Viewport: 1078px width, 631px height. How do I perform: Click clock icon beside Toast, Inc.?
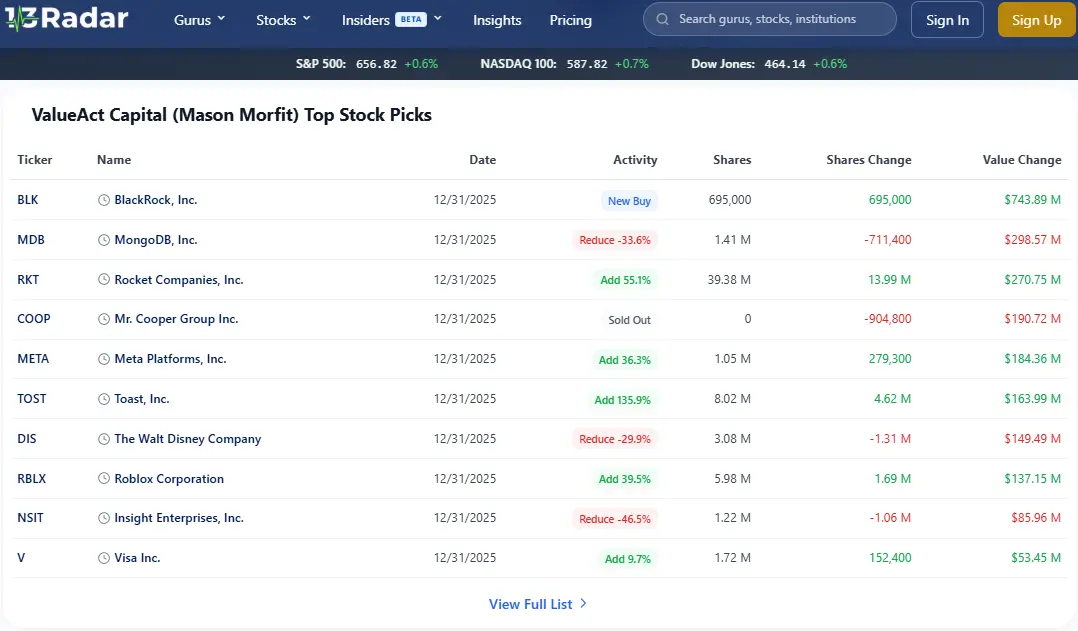click(x=104, y=399)
